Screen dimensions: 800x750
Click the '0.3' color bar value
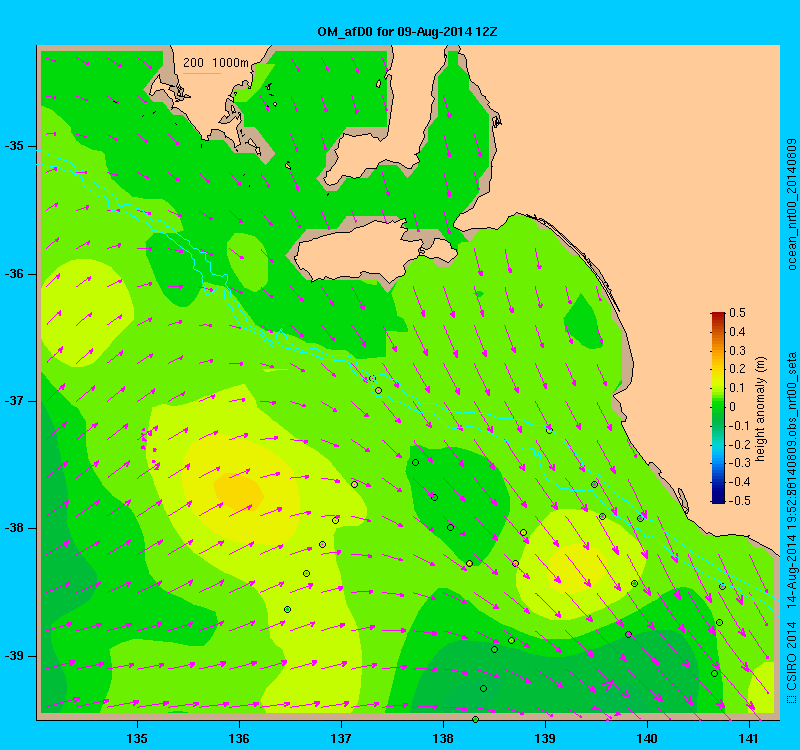tap(737, 351)
